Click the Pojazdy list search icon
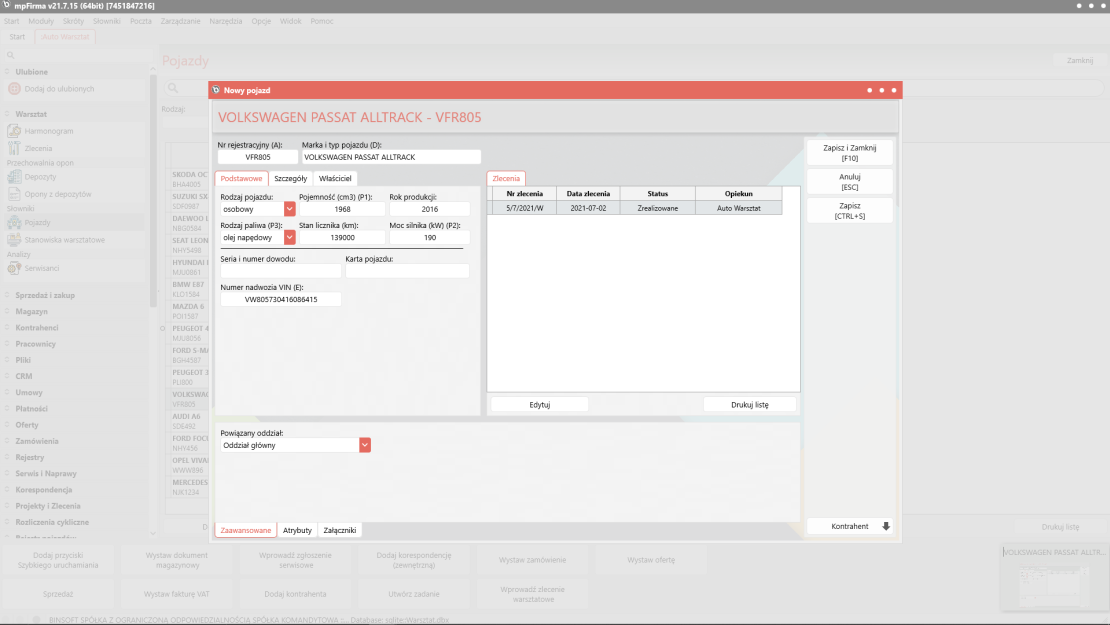Image resolution: width=1110 pixels, height=625 pixels. [x=173, y=88]
